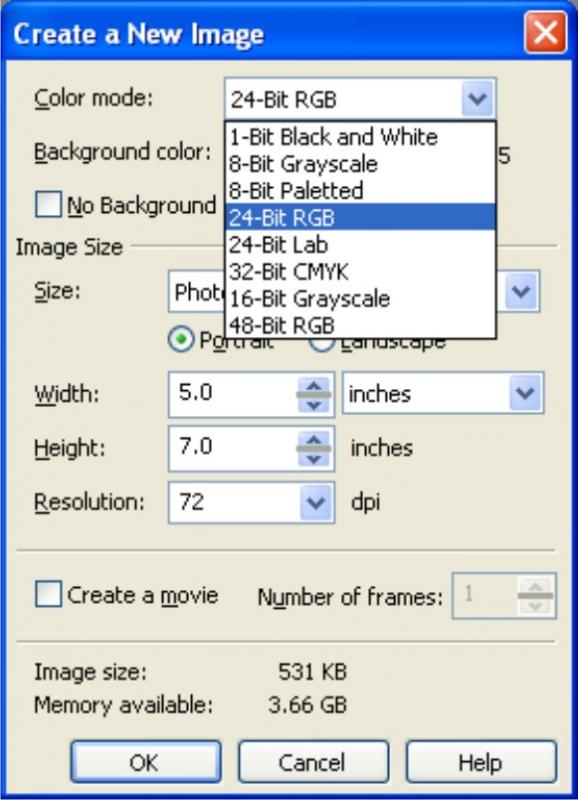Close the Create a New Image dialog
The width and height of the screenshot is (578, 800).
tap(545, 33)
